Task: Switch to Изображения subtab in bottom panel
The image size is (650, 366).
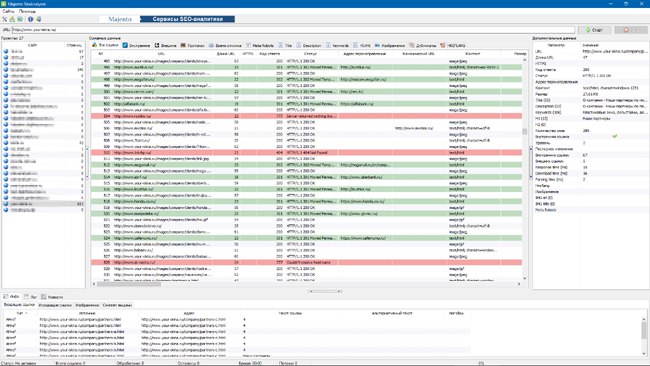Action: coord(87,305)
